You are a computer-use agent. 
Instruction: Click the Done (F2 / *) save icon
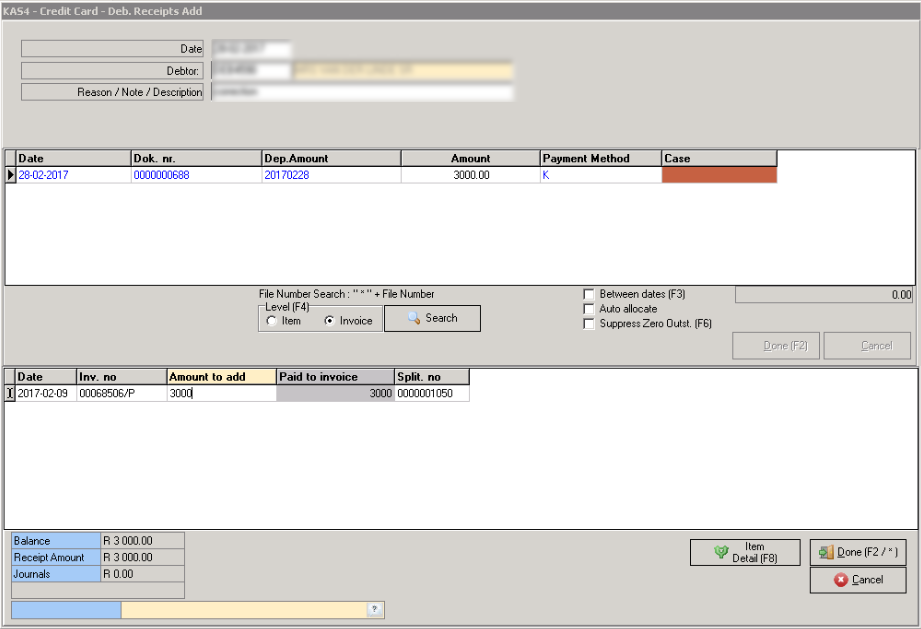[827, 551]
